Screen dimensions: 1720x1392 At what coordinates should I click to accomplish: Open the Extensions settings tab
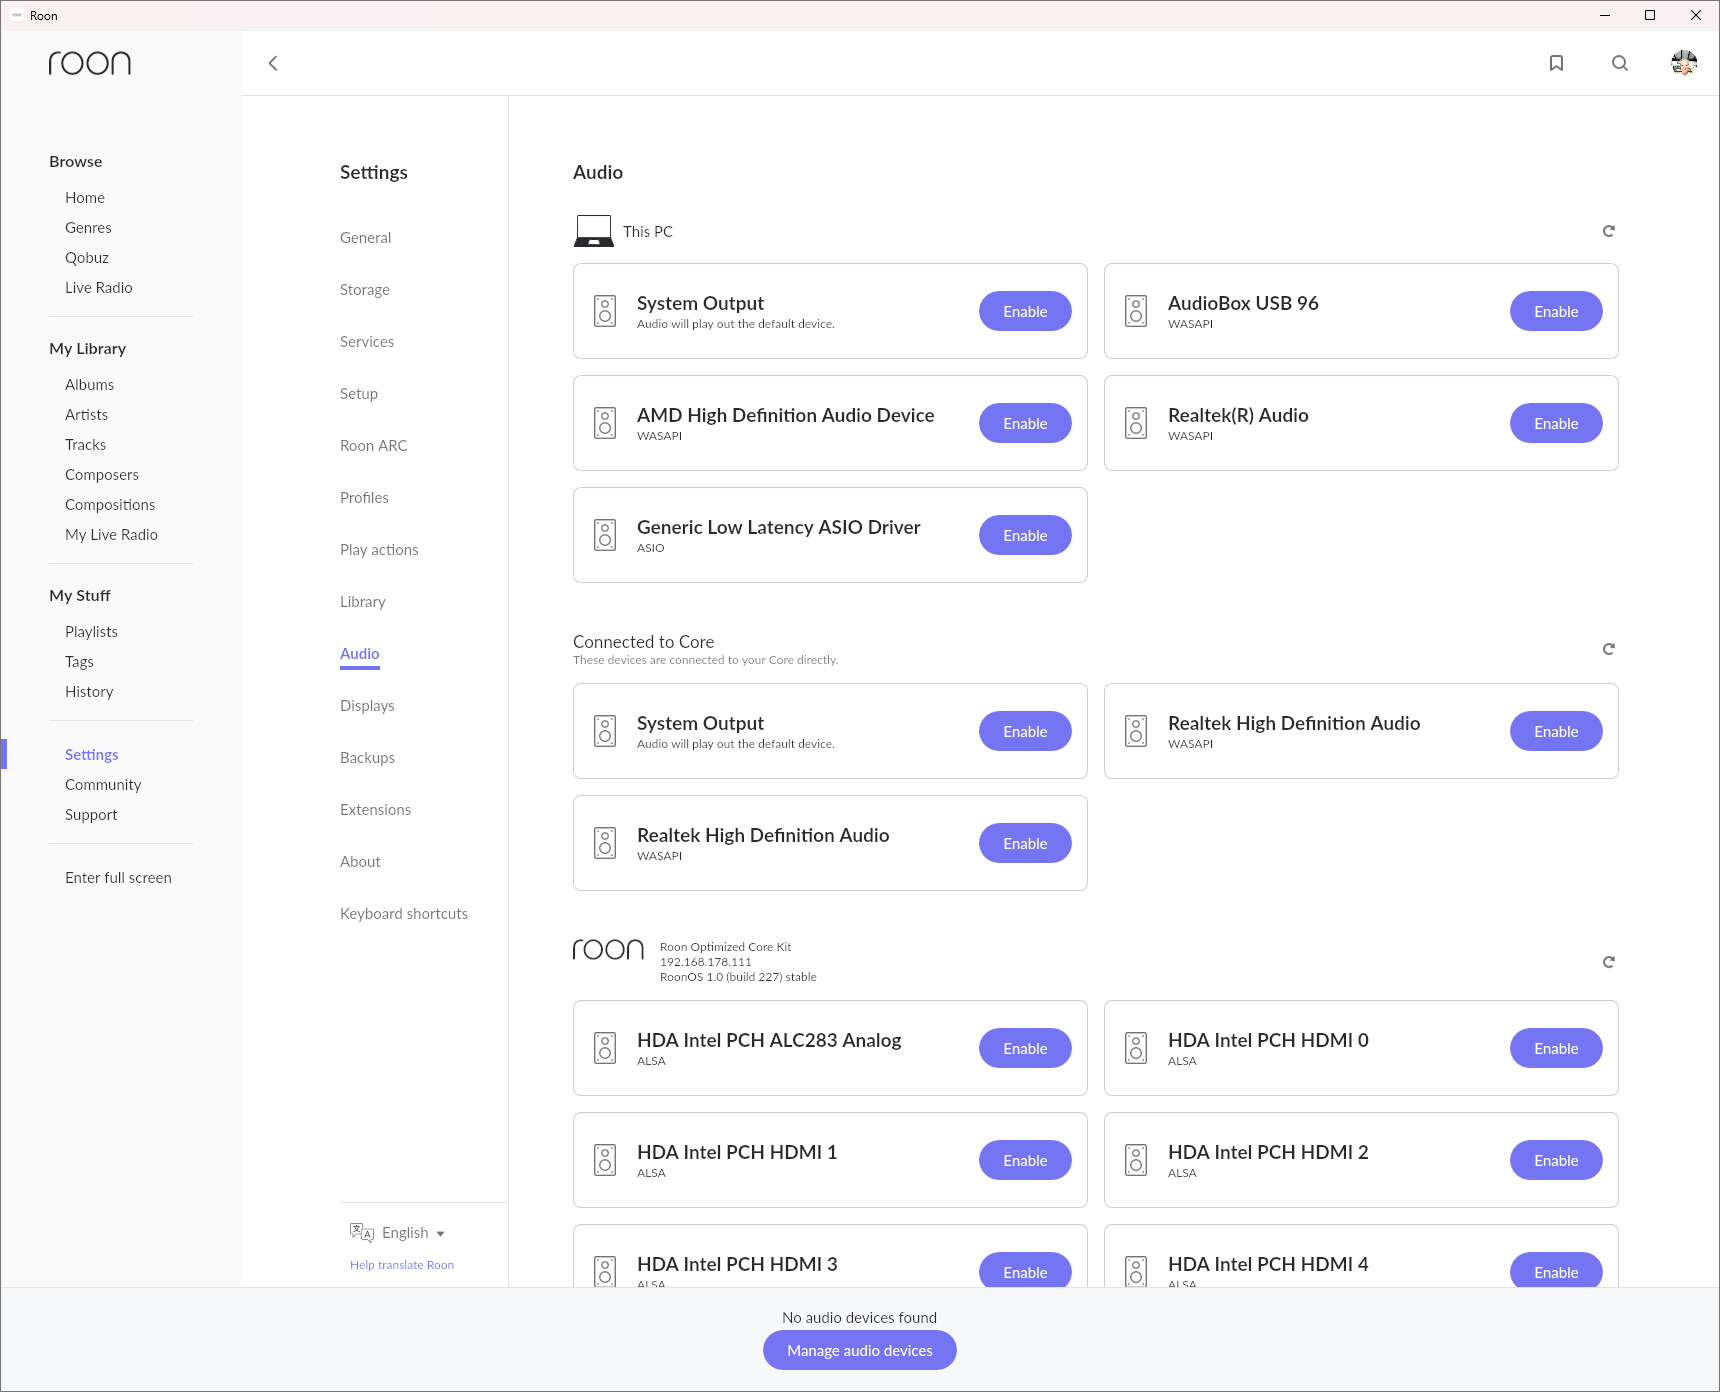375,809
